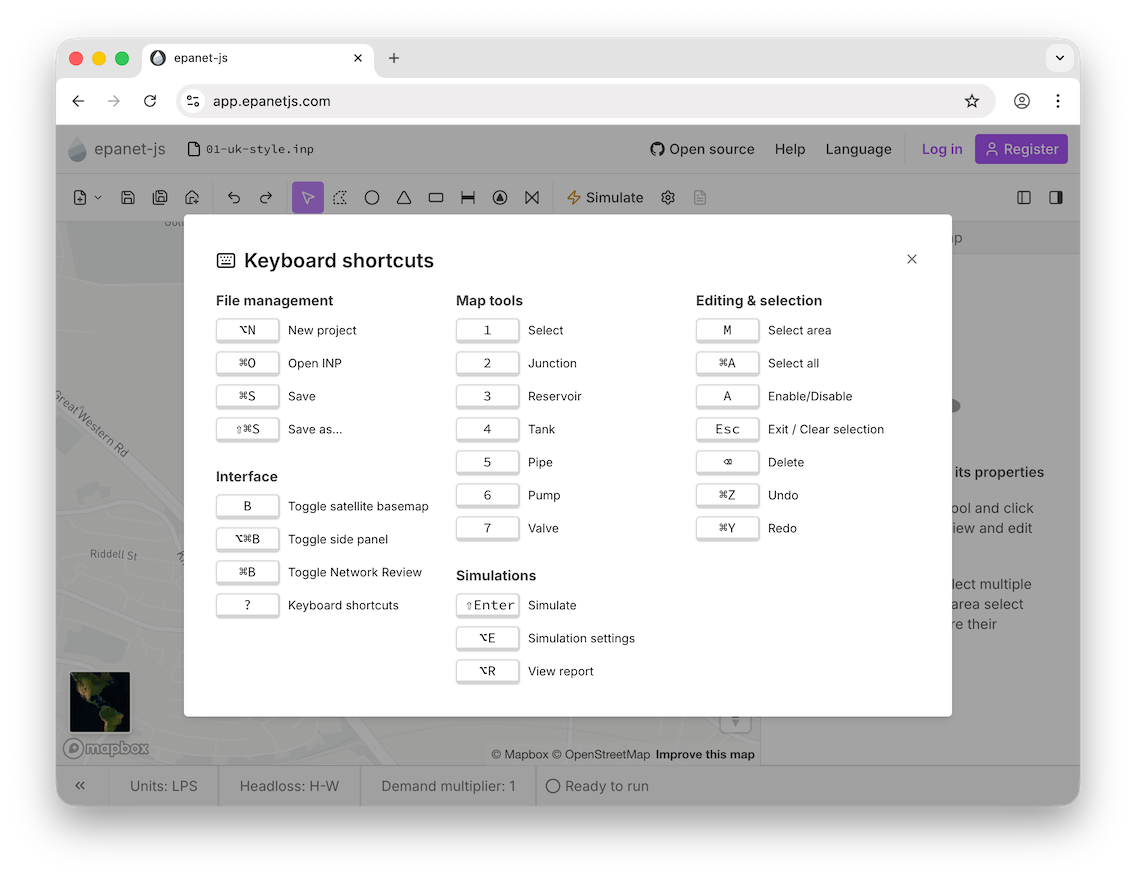The width and height of the screenshot is (1136, 880).
Task: Click the Undo arrow in toolbar
Action: point(234,198)
